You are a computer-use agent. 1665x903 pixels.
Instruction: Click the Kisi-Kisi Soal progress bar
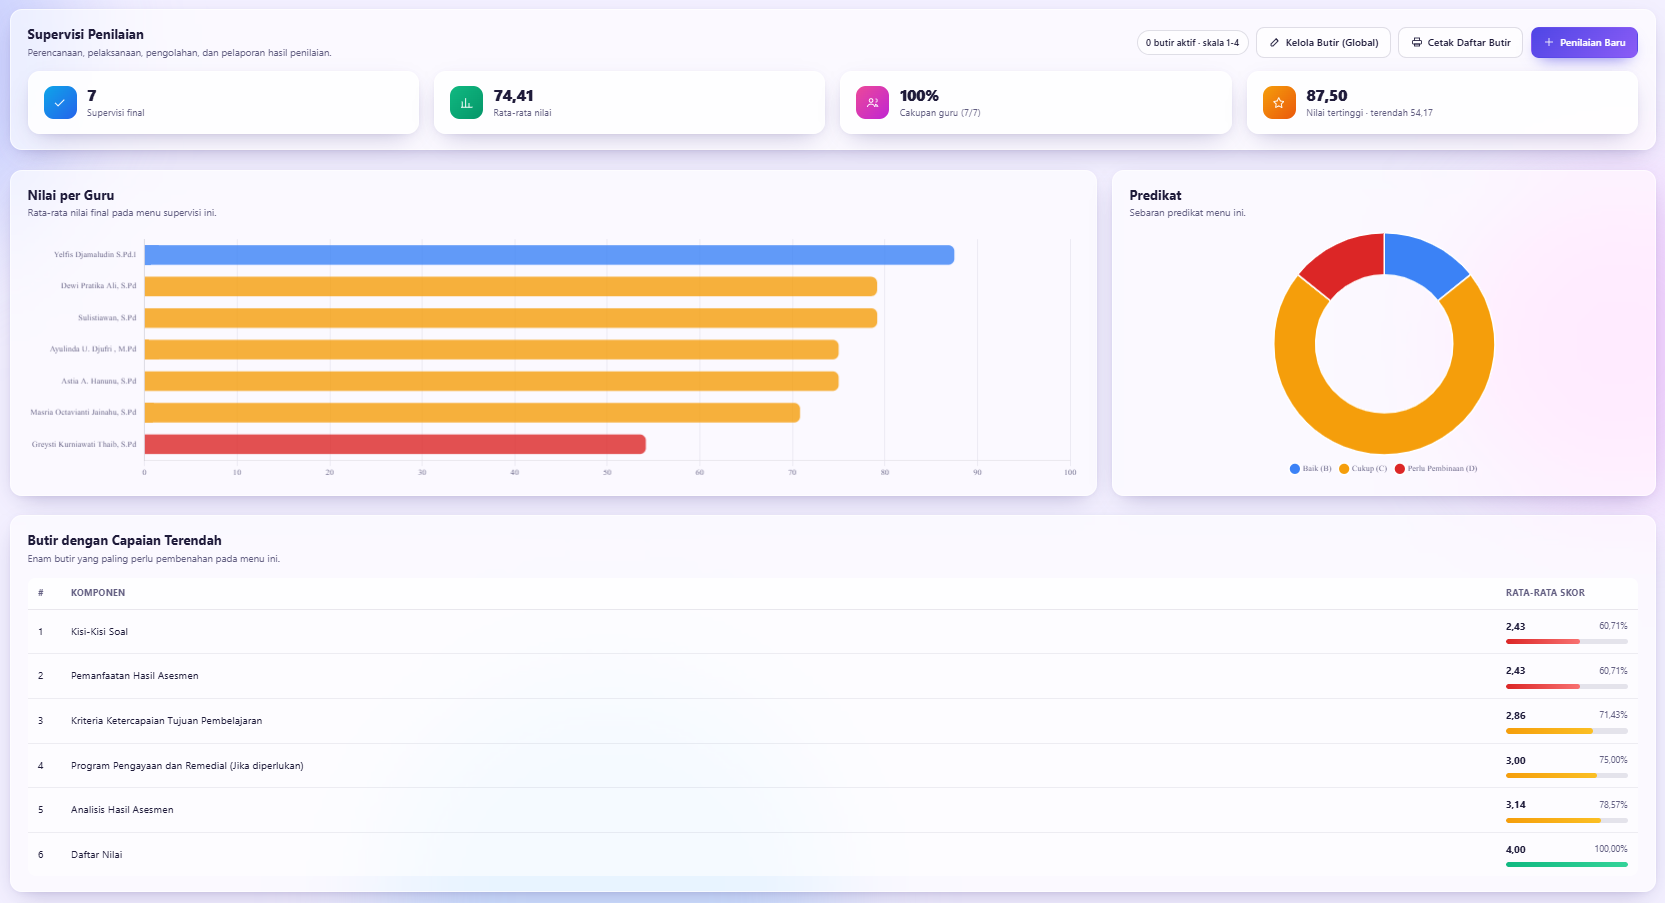tap(1567, 641)
